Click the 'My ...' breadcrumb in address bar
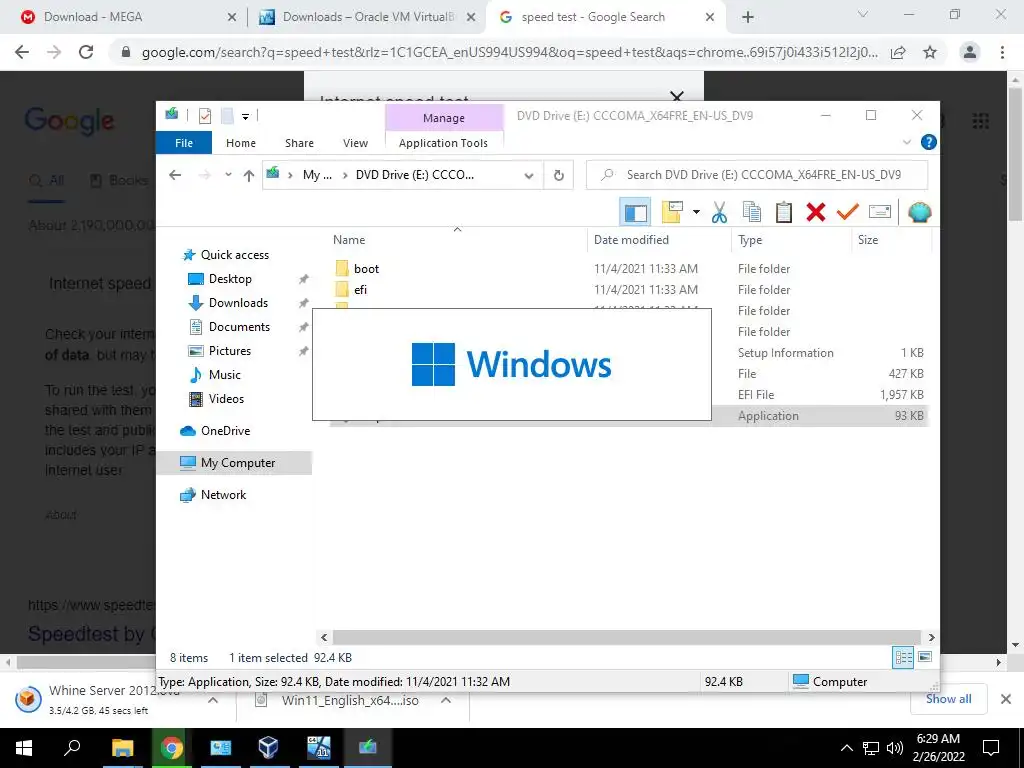The height and width of the screenshot is (768, 1024). tap(317, 175)
